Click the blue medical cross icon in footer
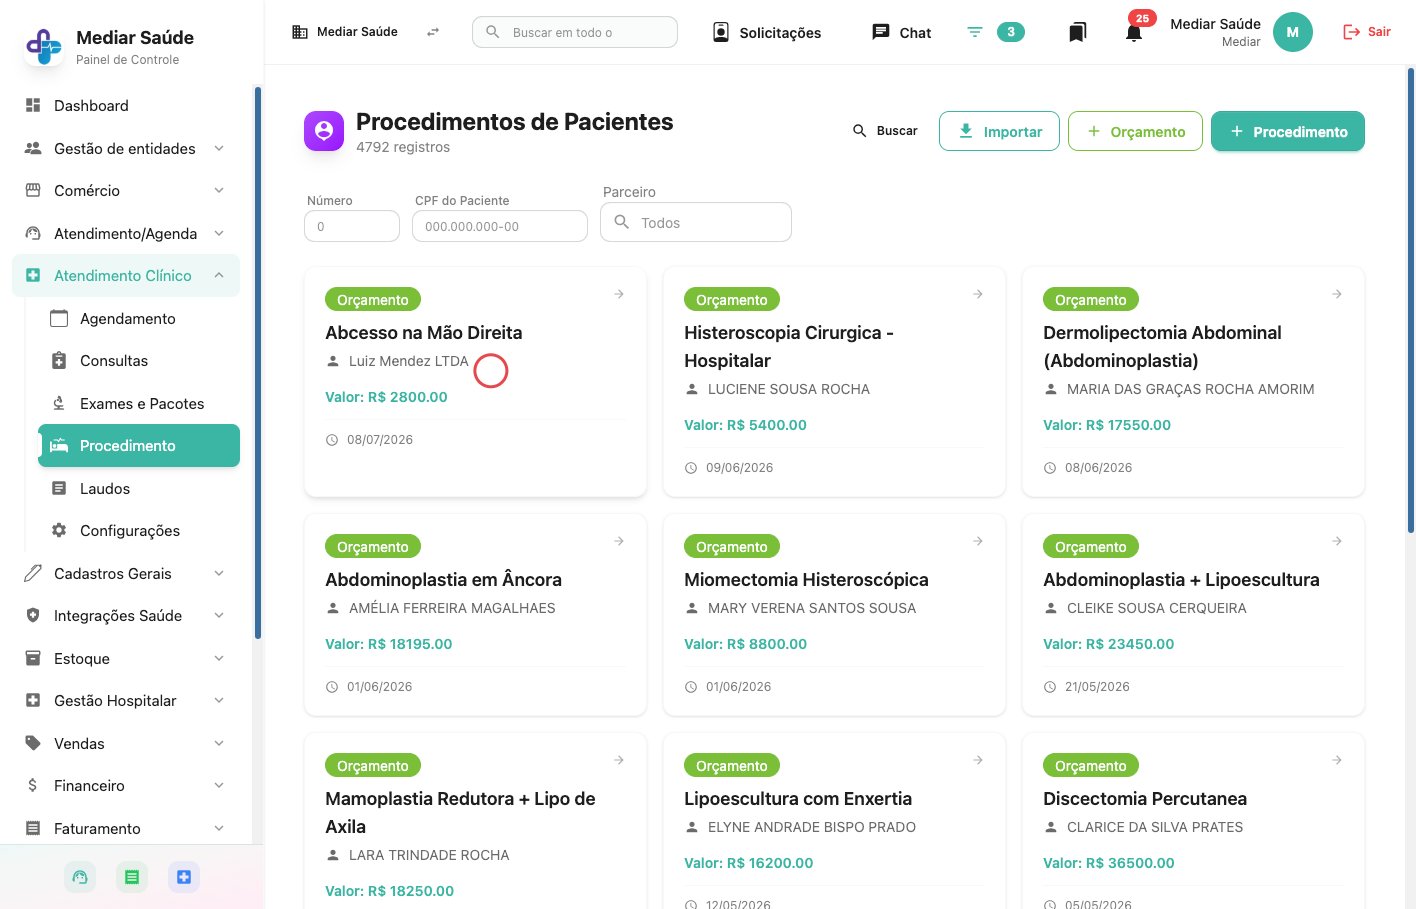Screen dimensions: 1416x909 point(184,877)
